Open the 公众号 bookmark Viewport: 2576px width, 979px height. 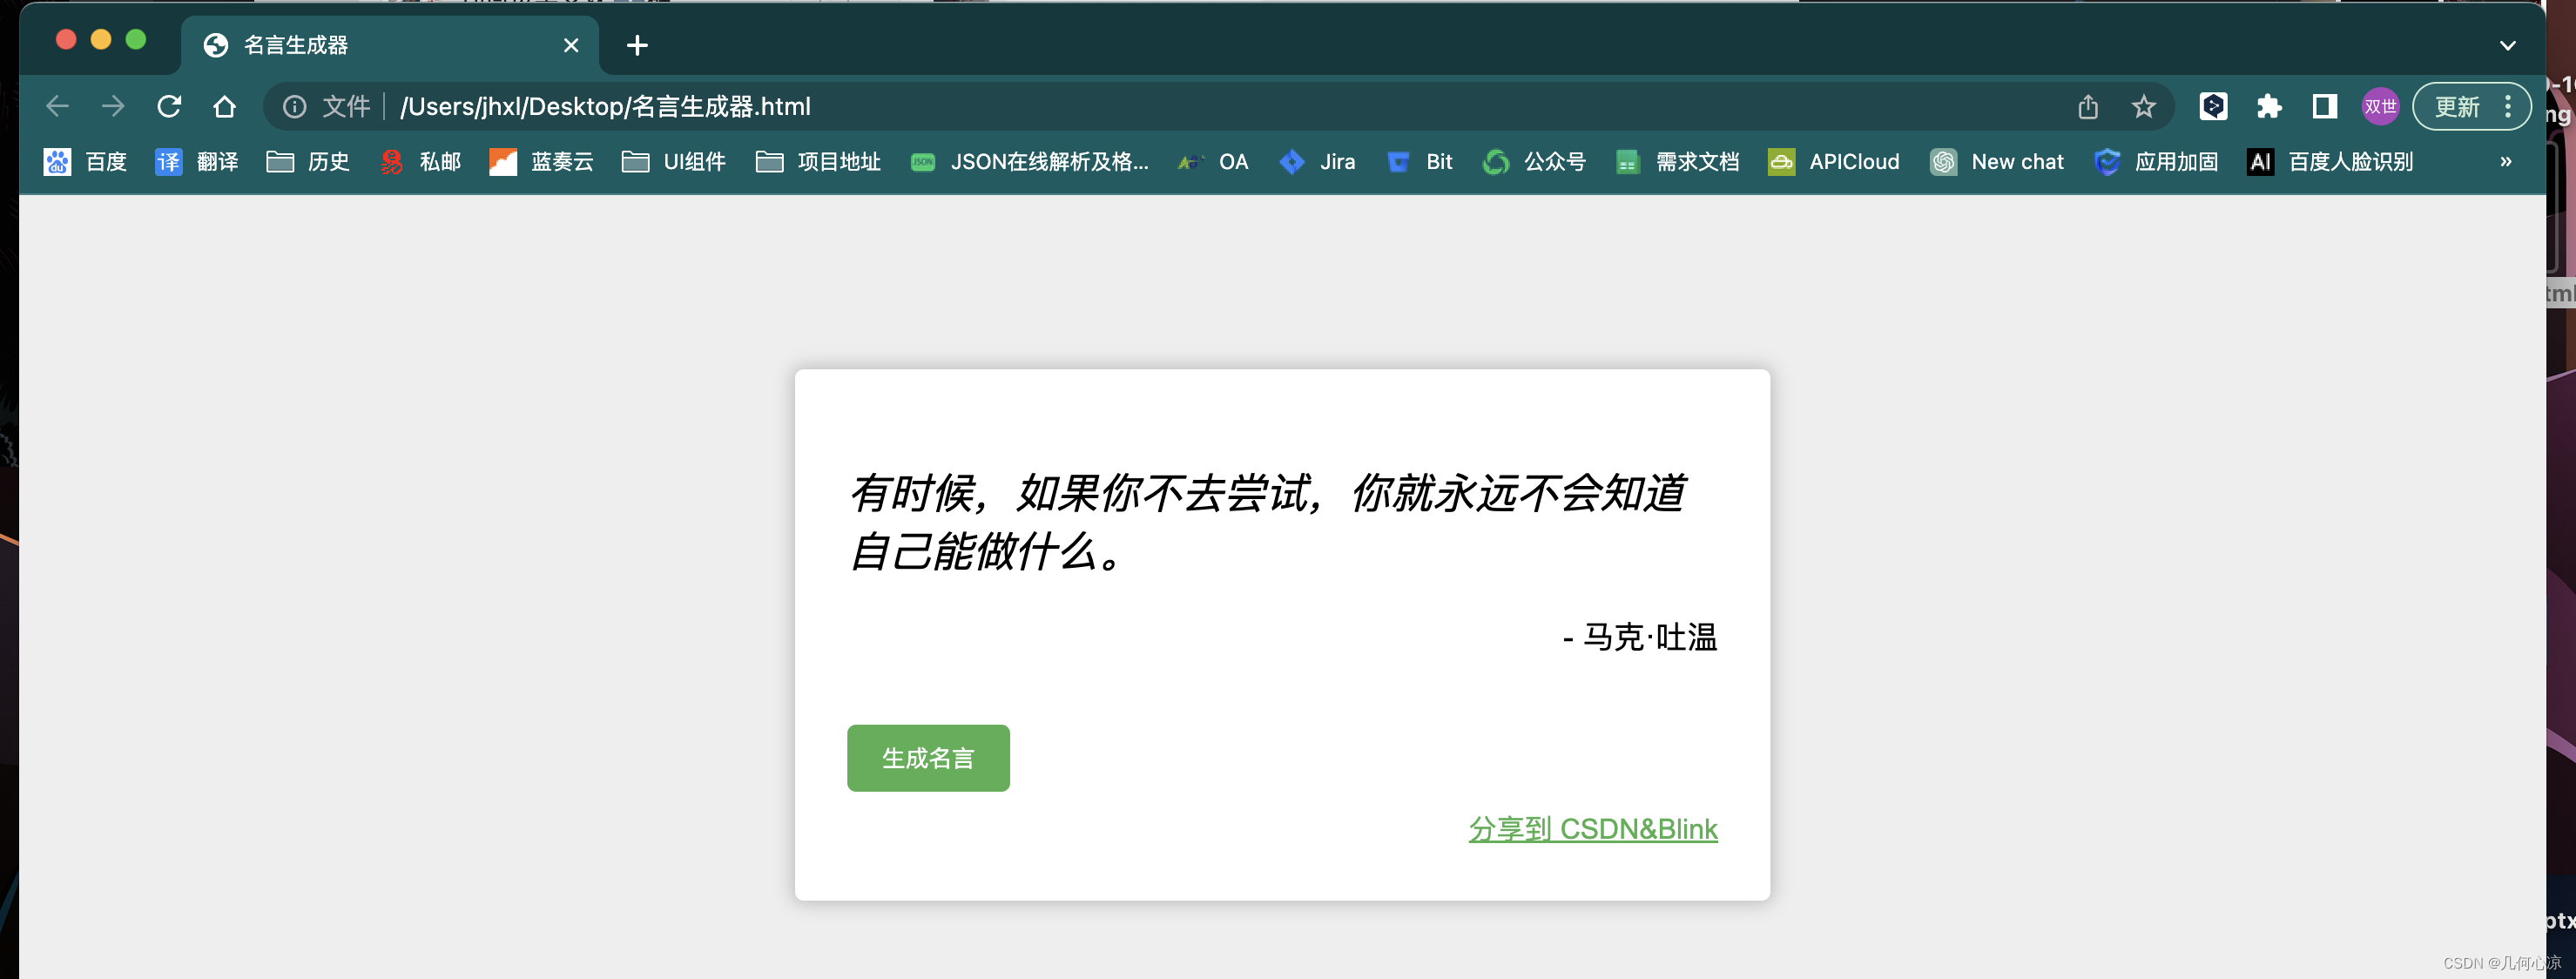click(1534, 162)
